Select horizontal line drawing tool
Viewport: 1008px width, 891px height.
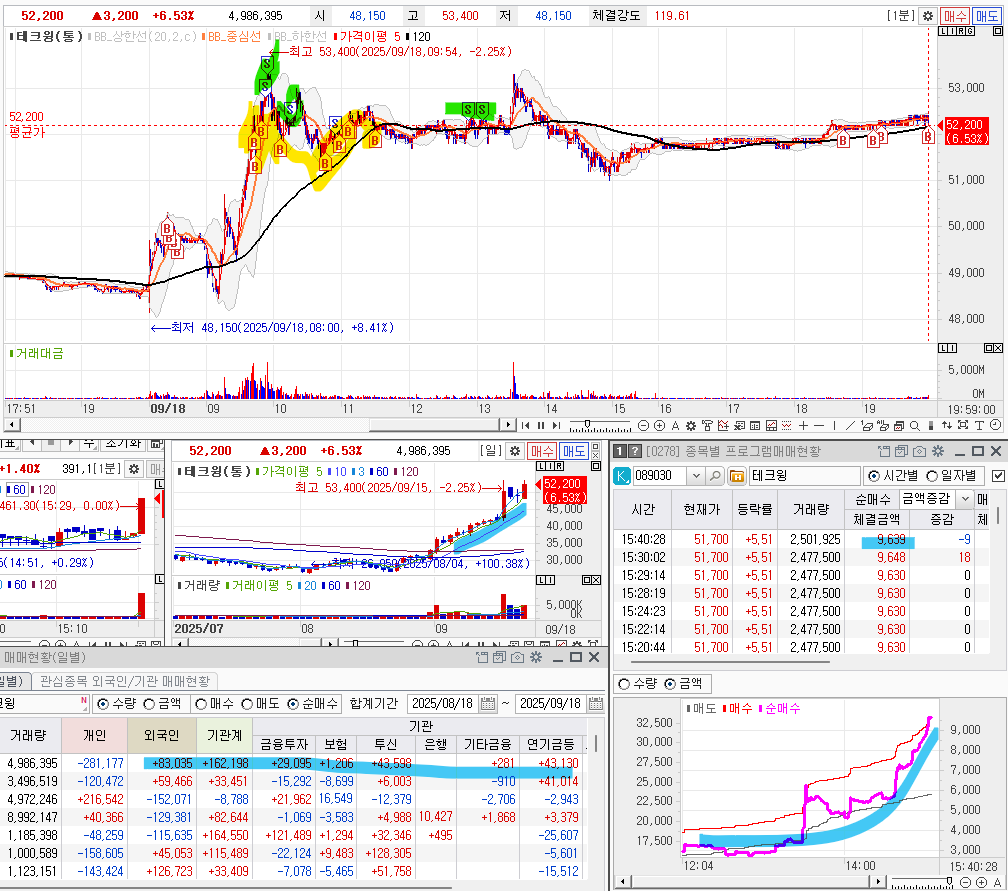tap(819, 425)
